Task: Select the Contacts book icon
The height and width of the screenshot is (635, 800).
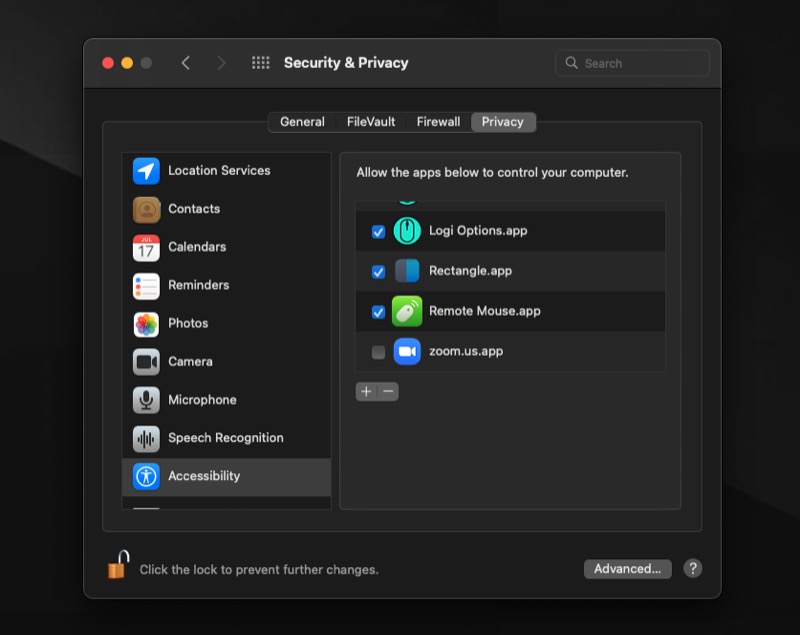Action: click(x=146, y=209)
